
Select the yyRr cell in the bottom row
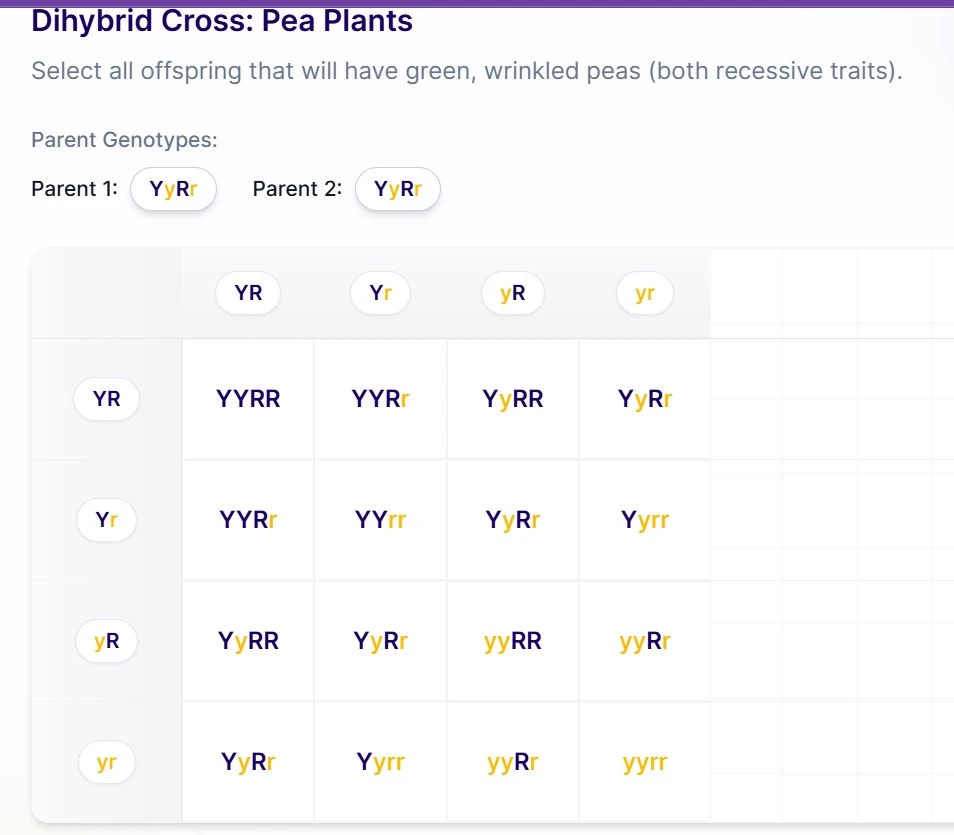(x=512, y=761)
